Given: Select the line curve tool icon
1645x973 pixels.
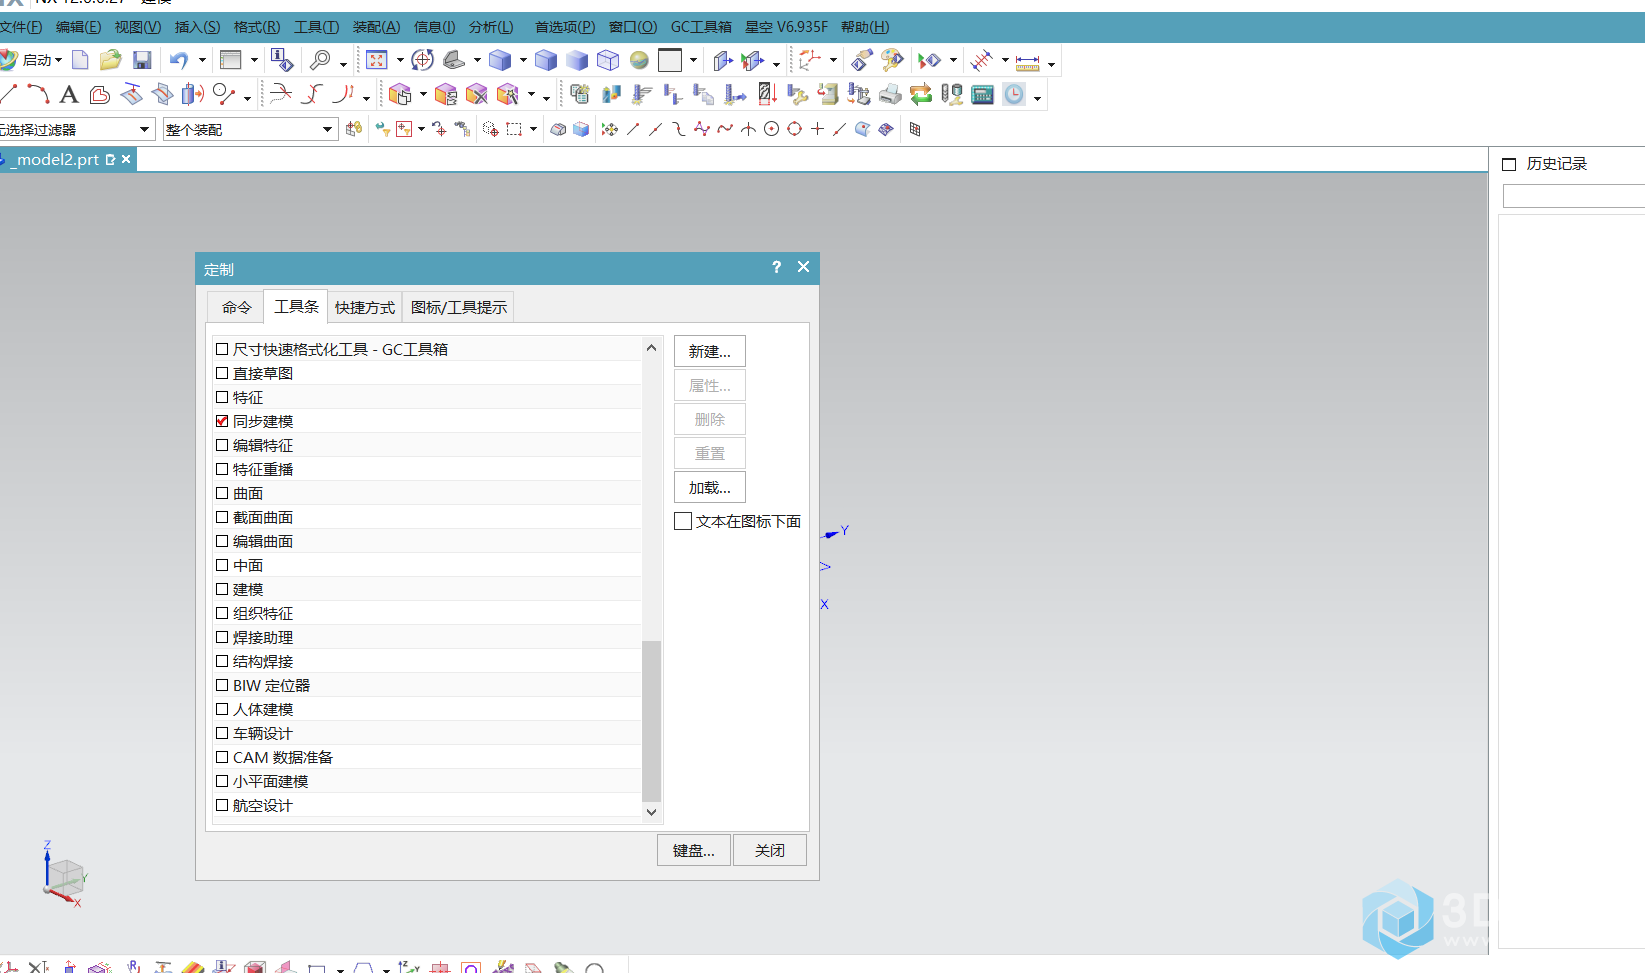Looking at the screenshot, I should tap(9, 94).
